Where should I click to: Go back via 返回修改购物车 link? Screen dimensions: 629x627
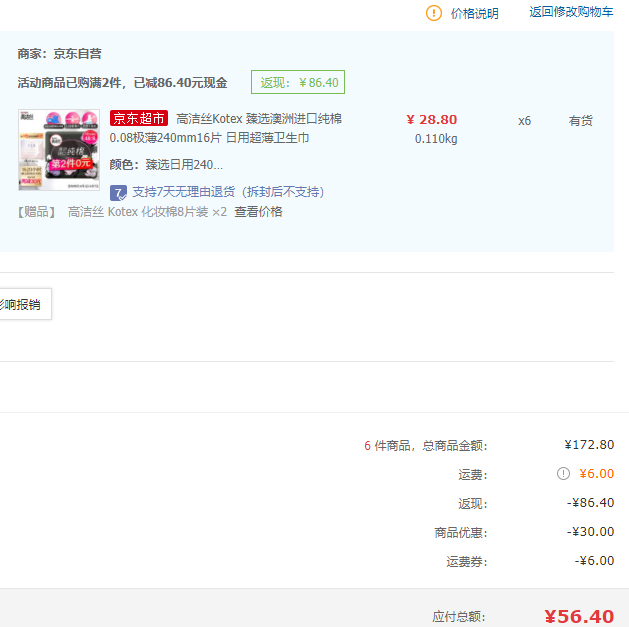point(571,12)
